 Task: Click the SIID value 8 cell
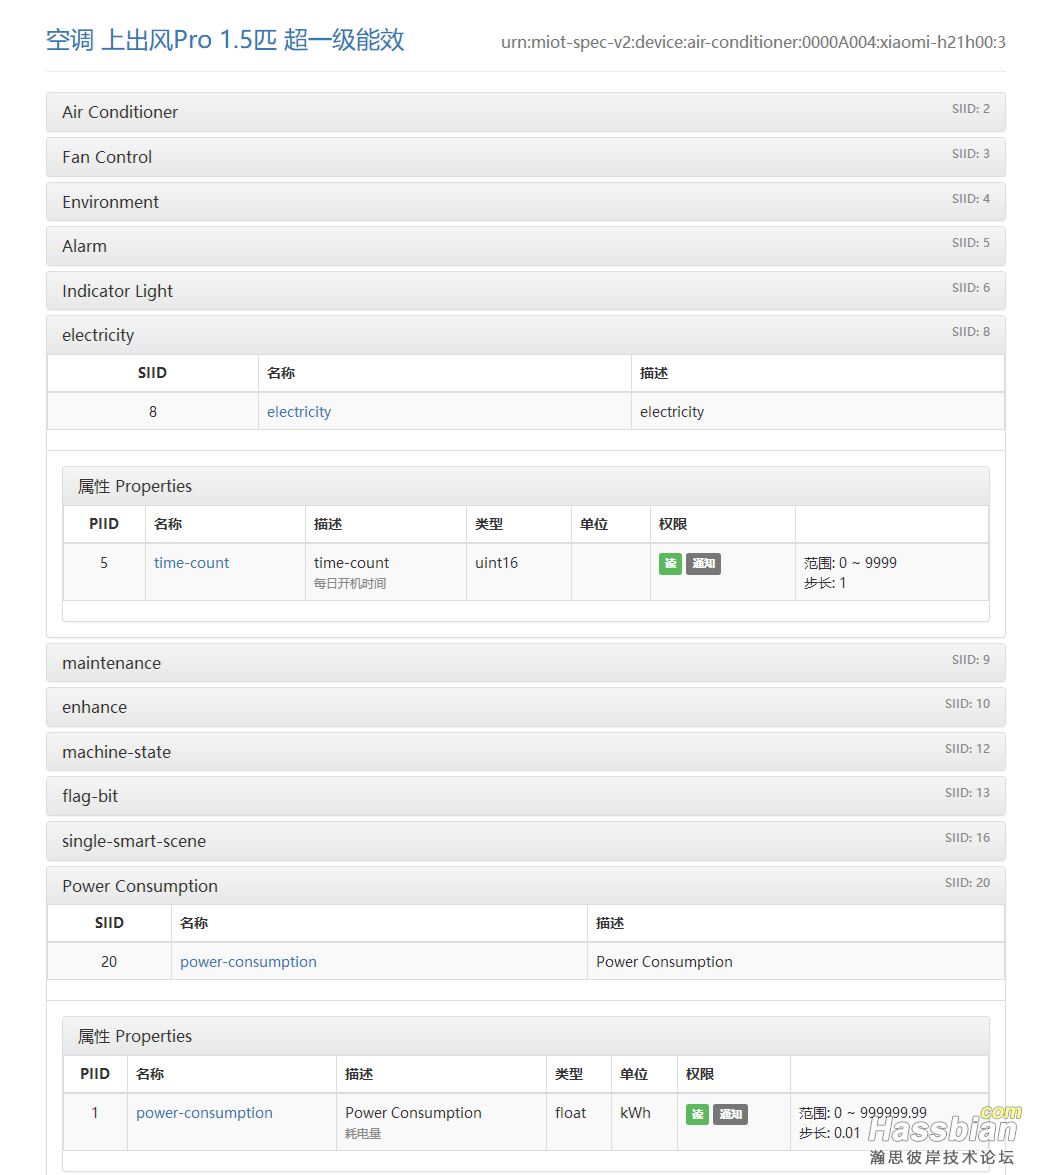pos(153,411)
